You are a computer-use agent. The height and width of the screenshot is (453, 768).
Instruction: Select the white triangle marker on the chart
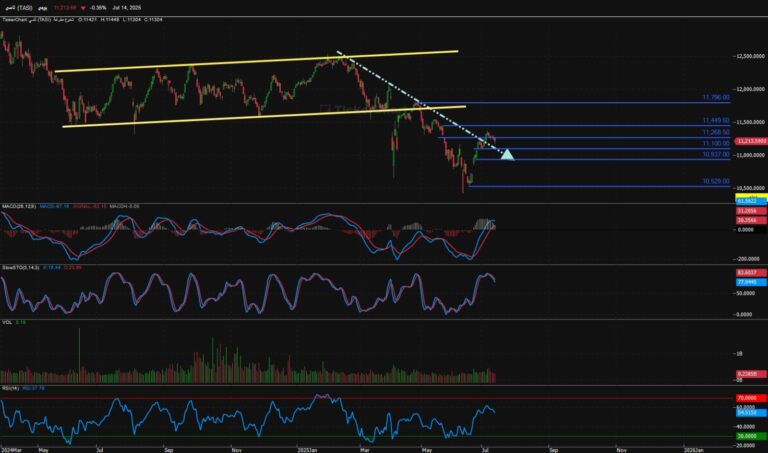click(507, 154)
